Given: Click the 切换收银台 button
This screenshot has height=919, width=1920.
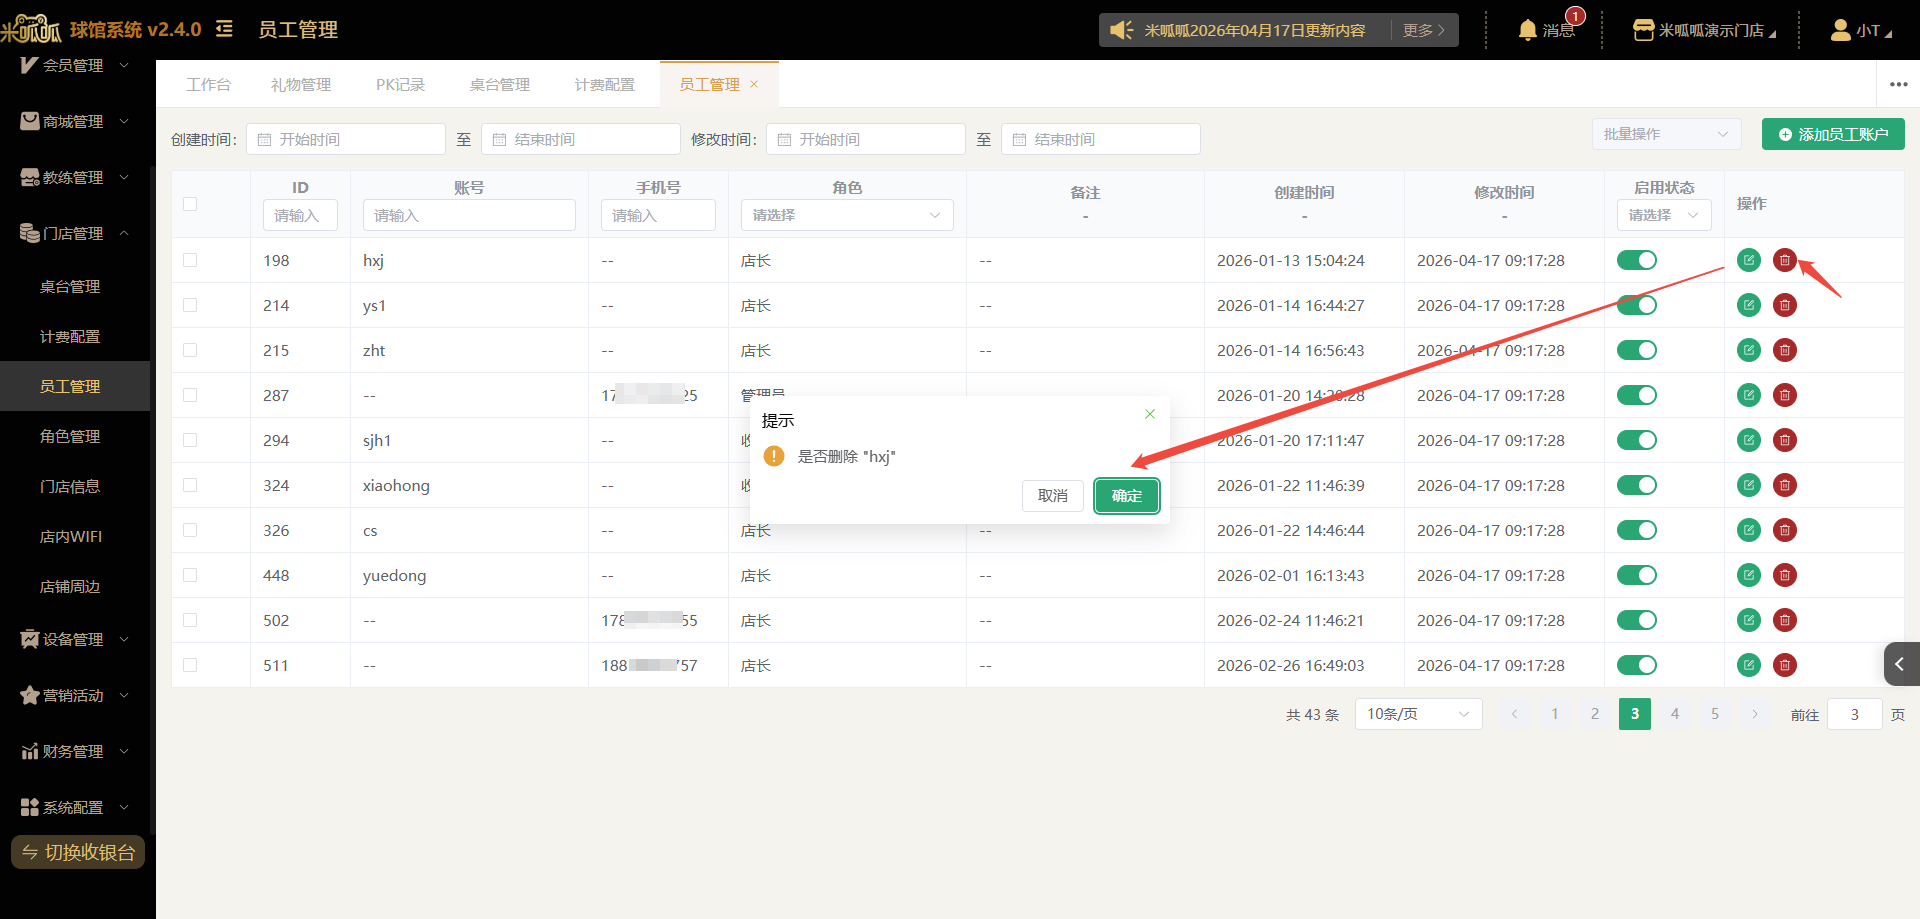Looking at the screenshot, I should pyautogui.click(x=78, y=852).
